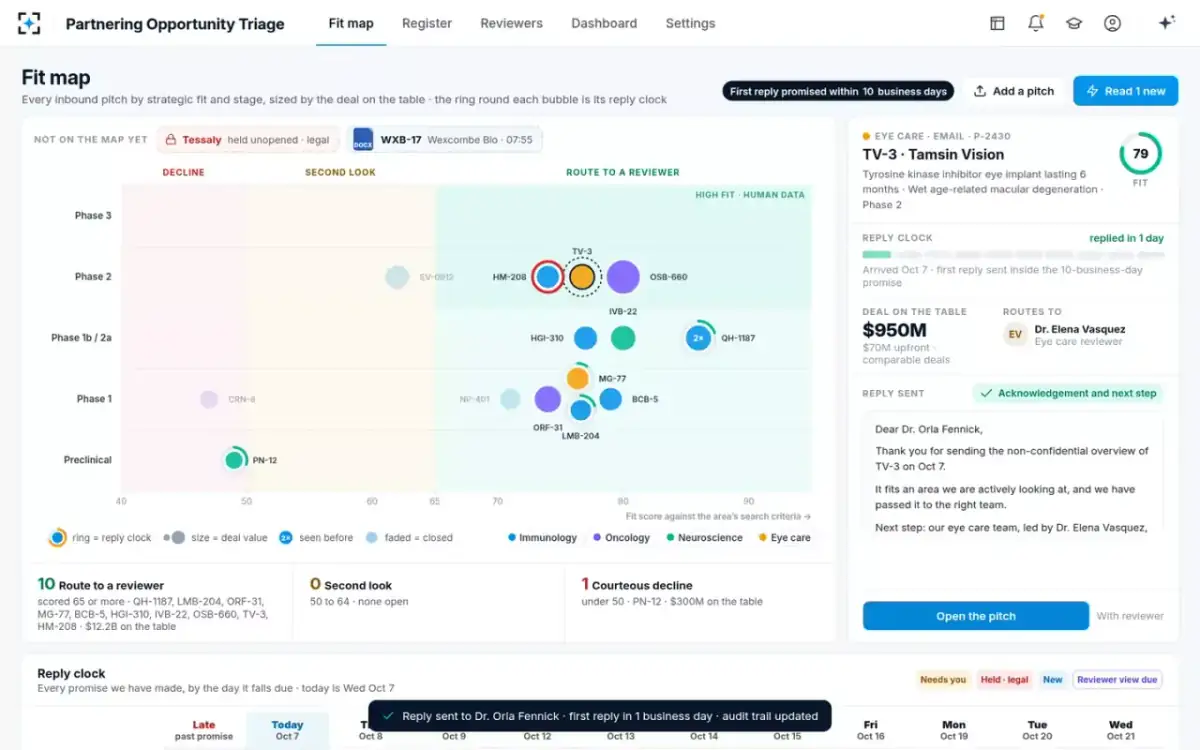Viewport: 1200px width, 750px height.
Task: Open the Settings tab
Action: (690, 23)
